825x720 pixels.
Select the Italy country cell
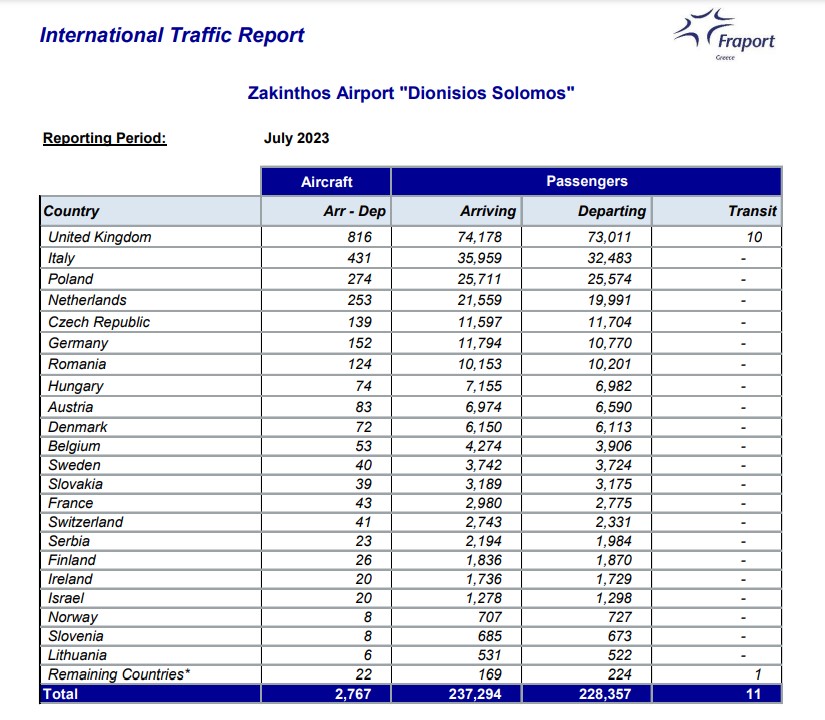point(150,258)
